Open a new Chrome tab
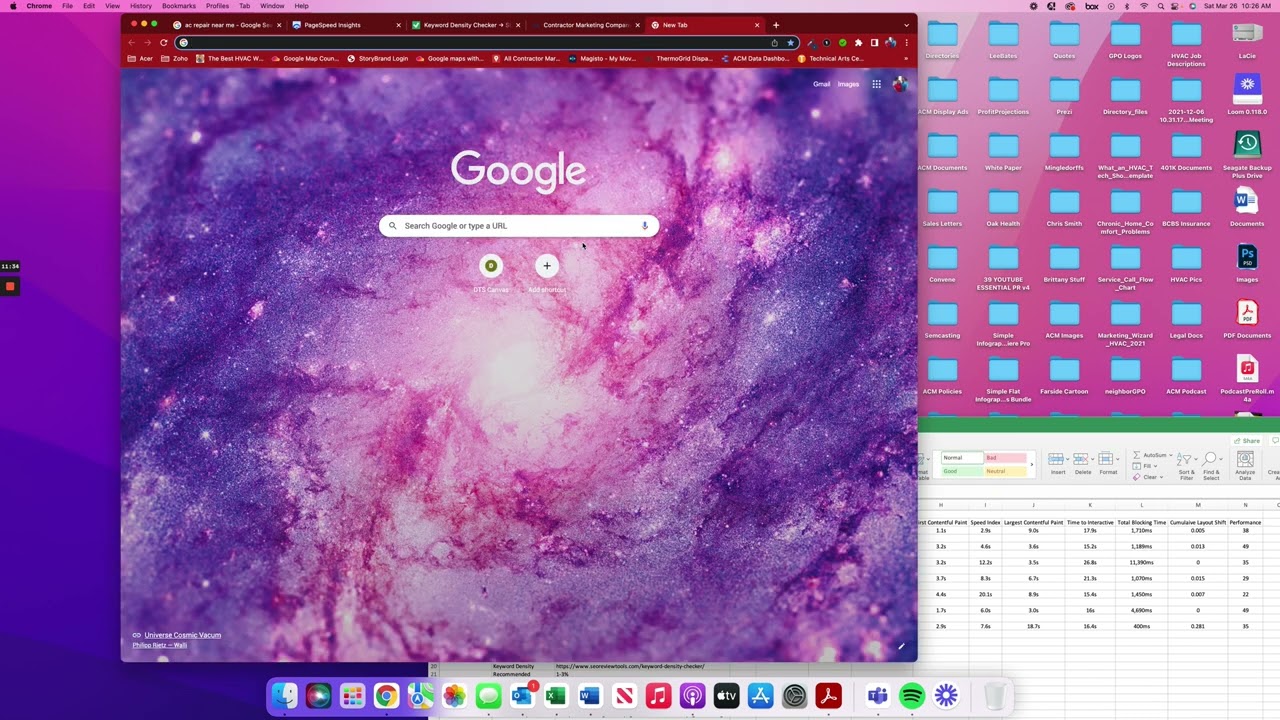Viewport: 1280px width, 720px height. (x=776, y=25)
